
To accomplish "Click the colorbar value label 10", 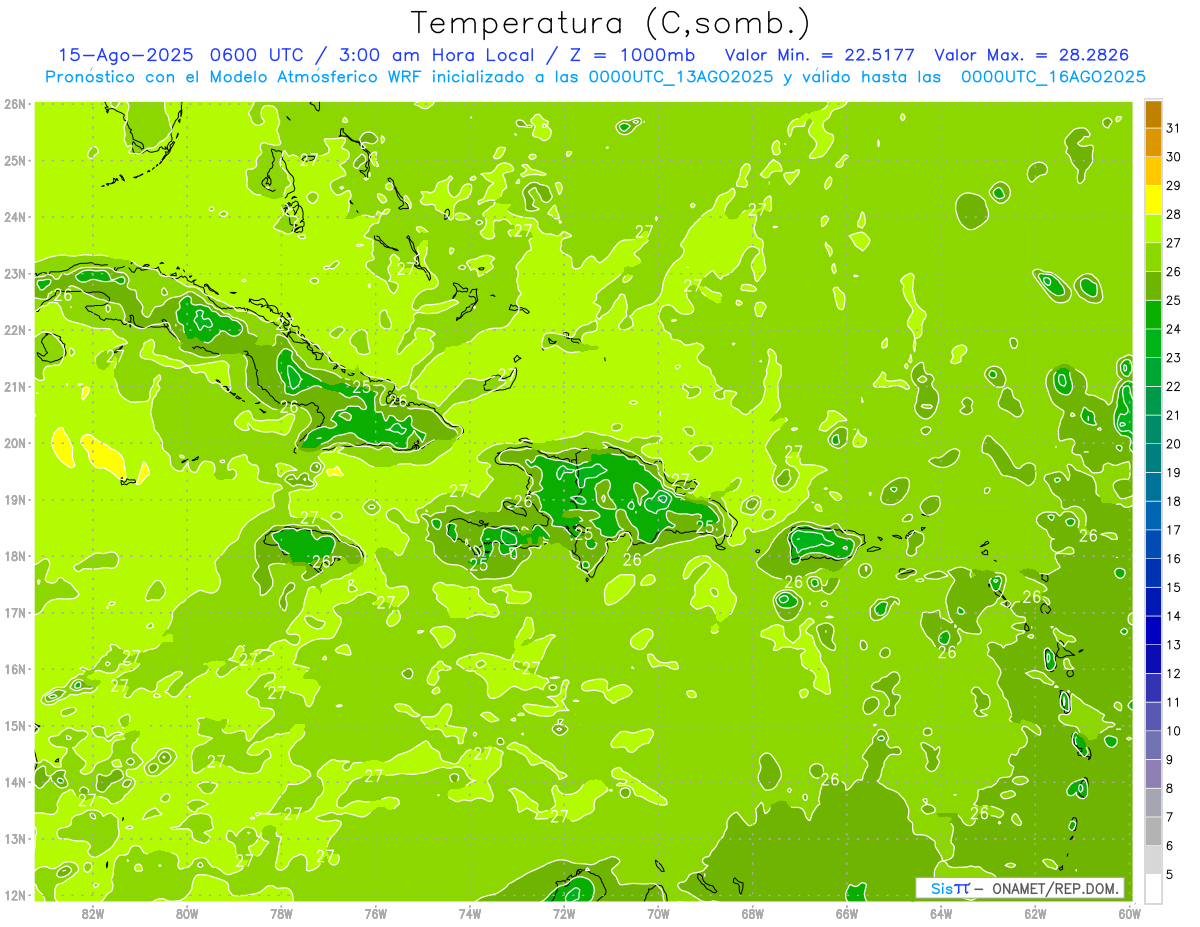I will 1174,731.
